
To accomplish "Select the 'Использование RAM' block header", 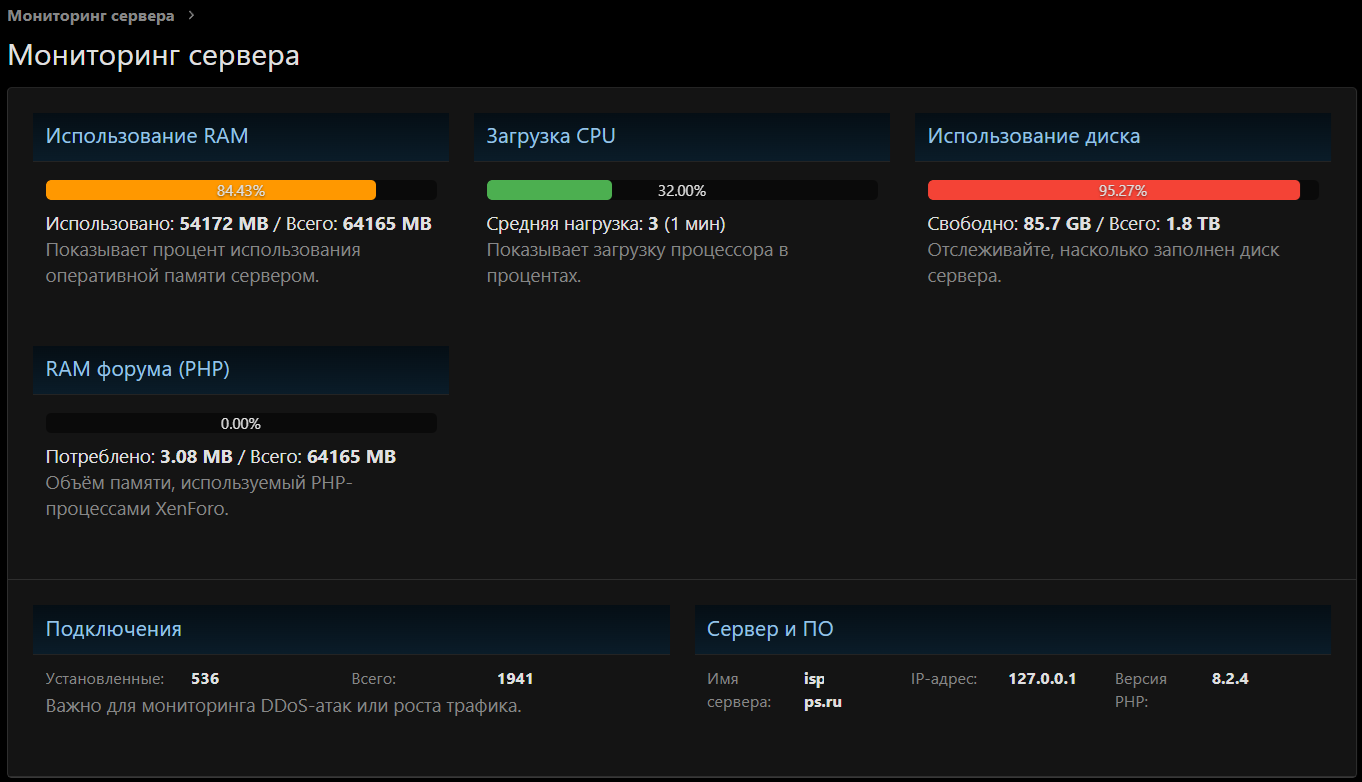I will pos(147,136).
